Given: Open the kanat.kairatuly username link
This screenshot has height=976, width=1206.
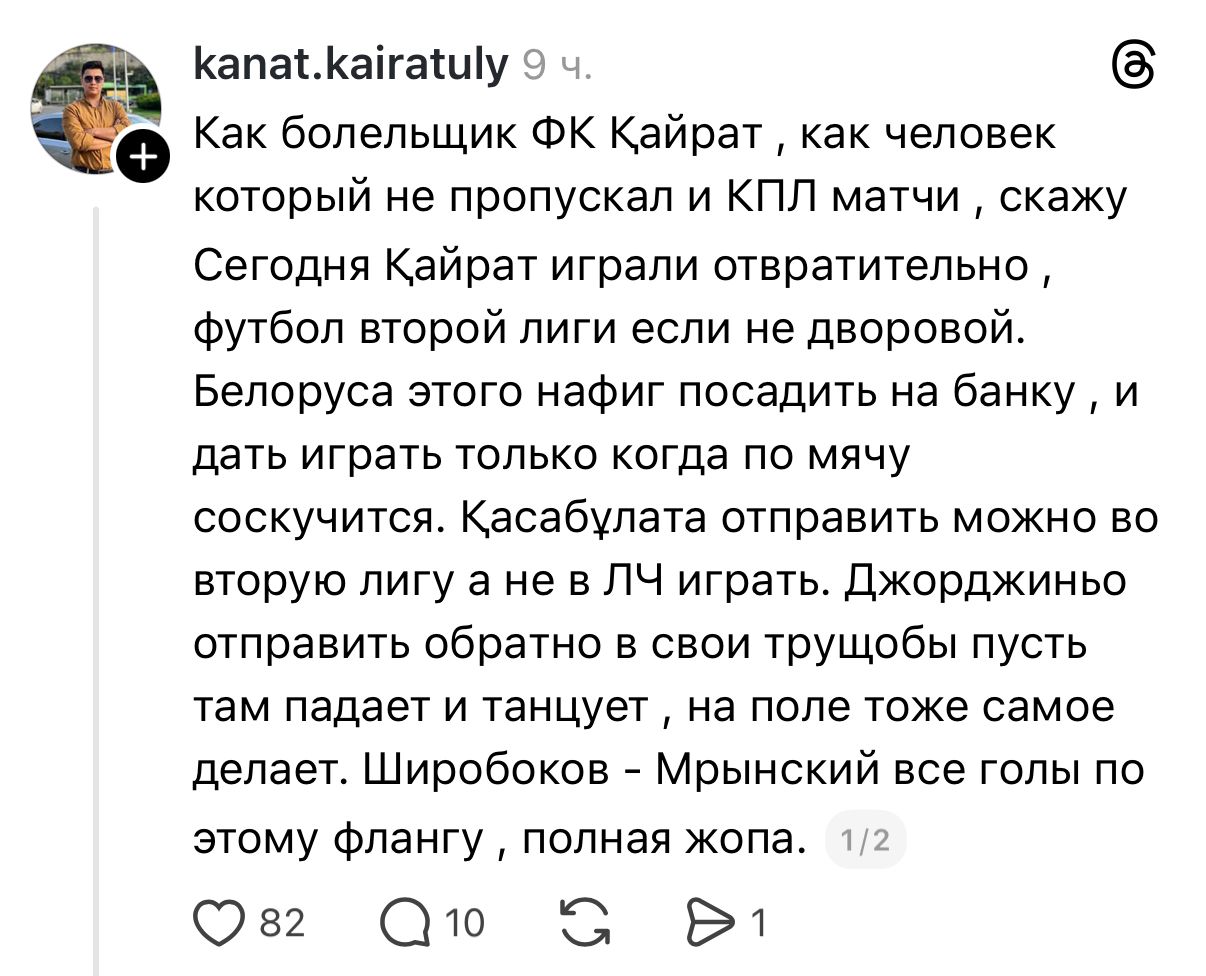Looking at the screenshot, I should (x=351, y=66).
